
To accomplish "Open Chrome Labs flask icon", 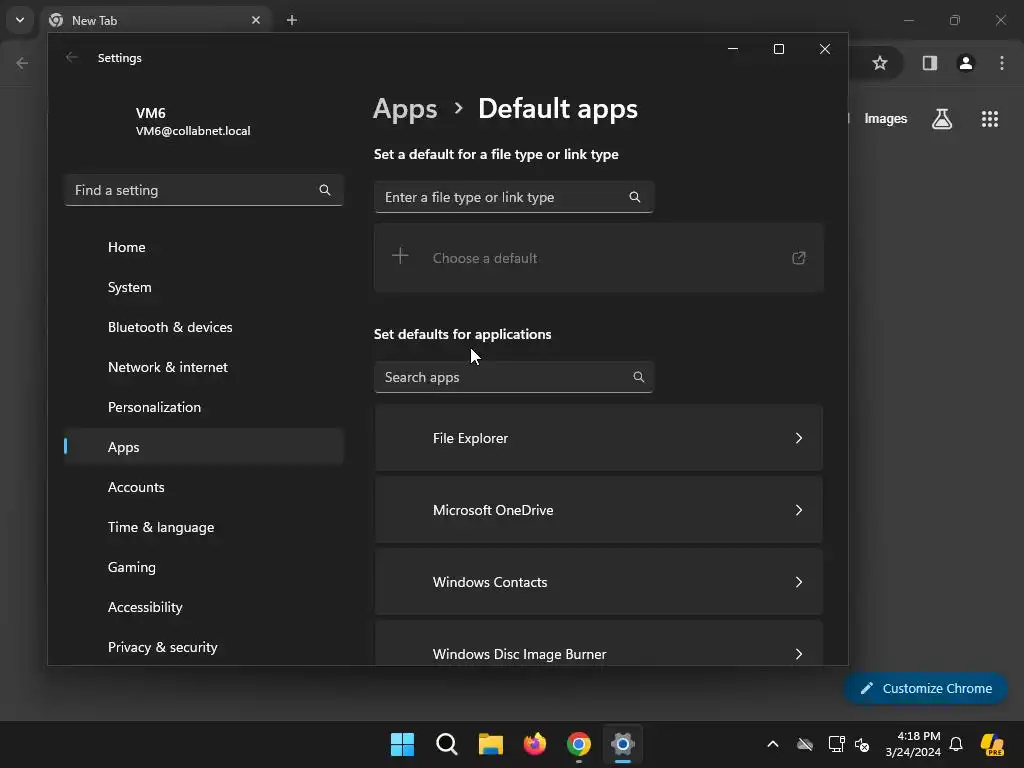I will coord(942,119).
